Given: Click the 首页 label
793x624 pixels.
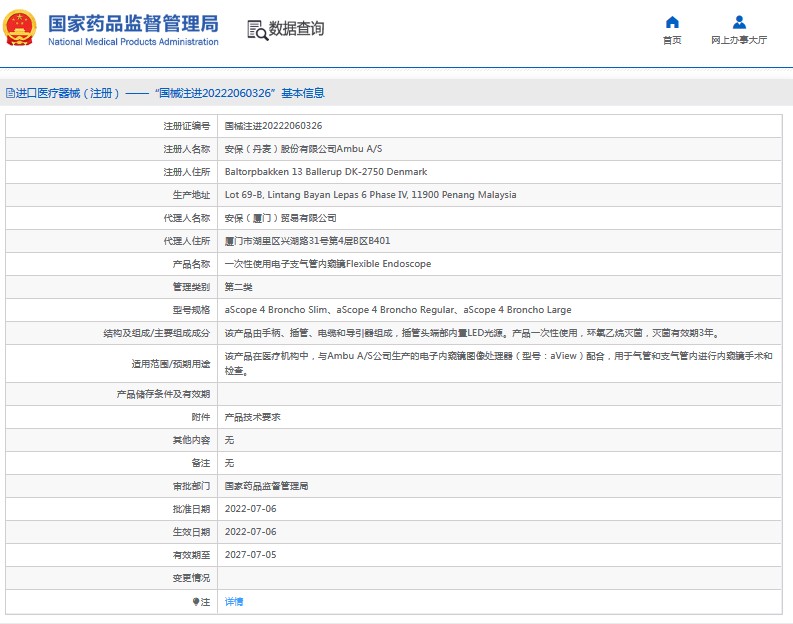Looking at the screenshot, I should click(x=672, y=40).
